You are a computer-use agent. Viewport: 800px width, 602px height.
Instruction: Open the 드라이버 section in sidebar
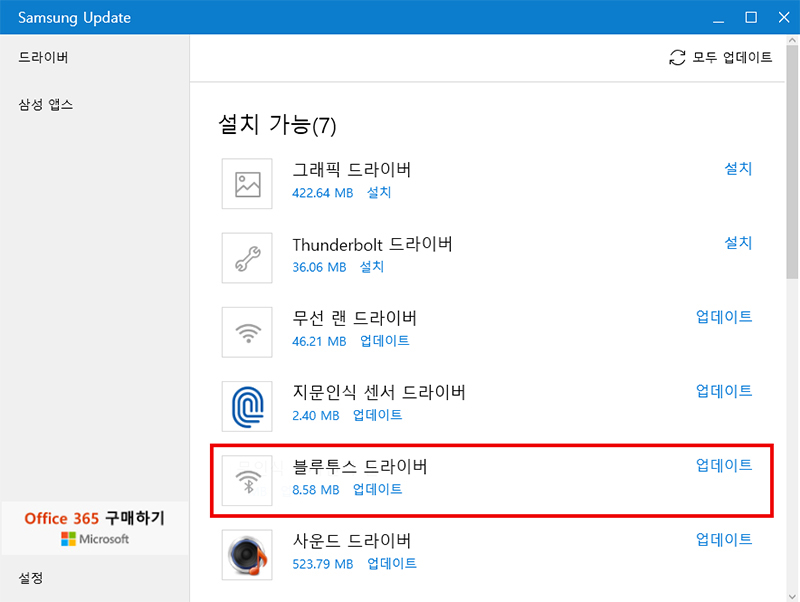click(x=43, y=57)
